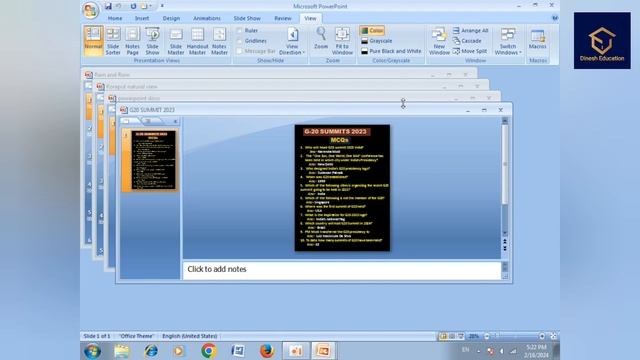This screenshot has height=360, width=640.
Task: Start Slide Show from ribbon
Action: [x=152, y=40]
